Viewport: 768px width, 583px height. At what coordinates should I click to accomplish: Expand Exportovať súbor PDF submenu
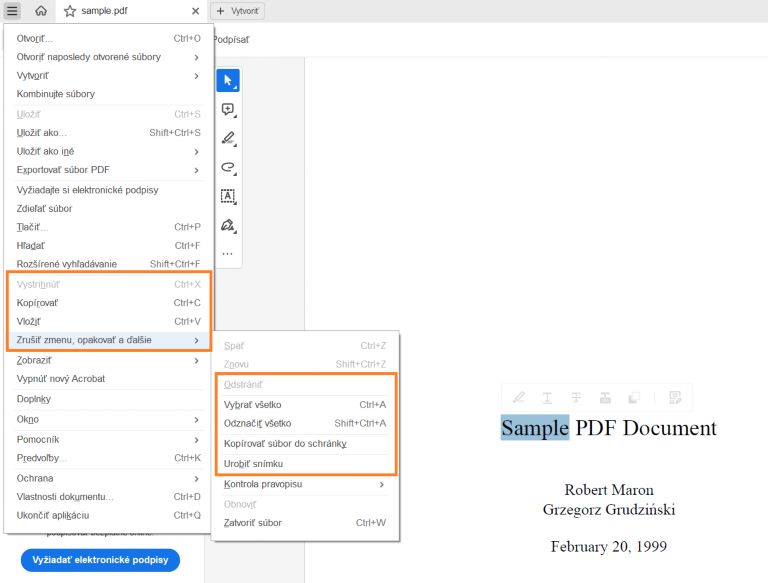[x=108, y=170]
